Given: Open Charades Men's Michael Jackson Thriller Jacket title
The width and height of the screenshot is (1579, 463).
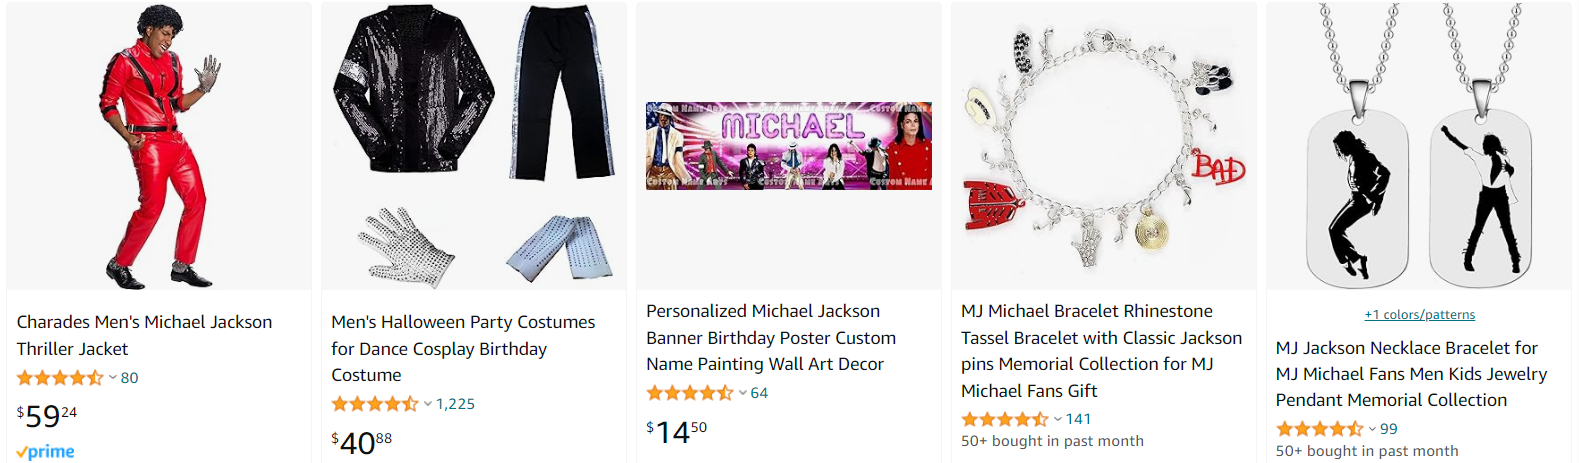Looking at the screenshot, I should [144, 335].
